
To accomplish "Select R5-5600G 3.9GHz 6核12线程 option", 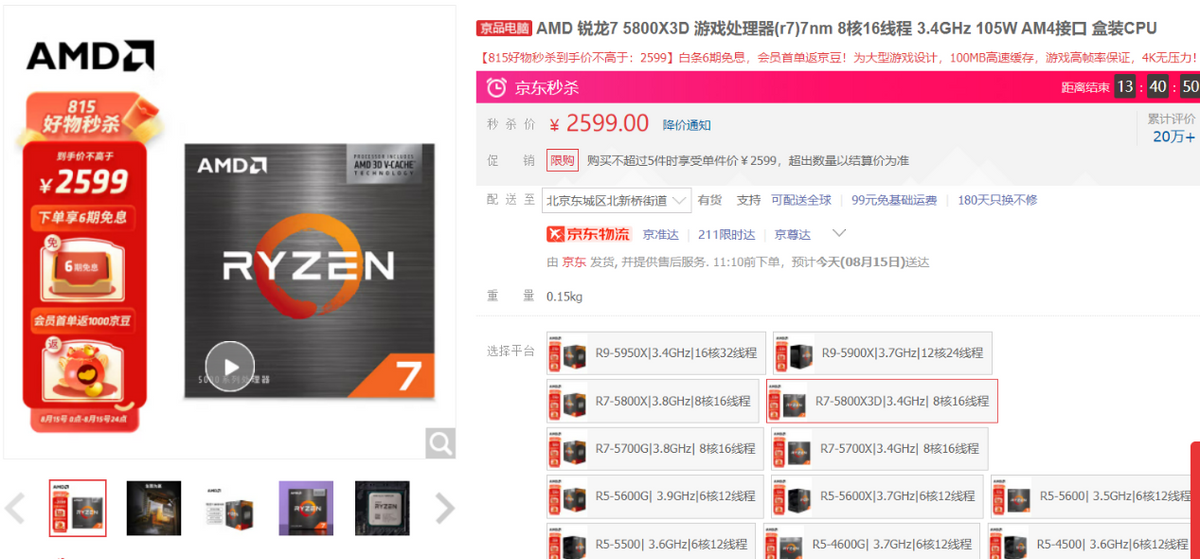I will click(x=655, y=497).
